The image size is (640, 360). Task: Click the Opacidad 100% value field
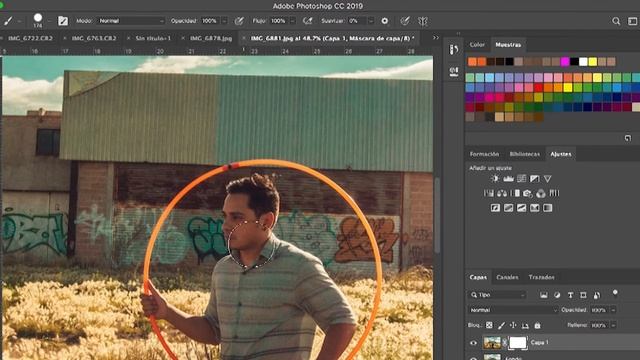[x=210, y=21]
